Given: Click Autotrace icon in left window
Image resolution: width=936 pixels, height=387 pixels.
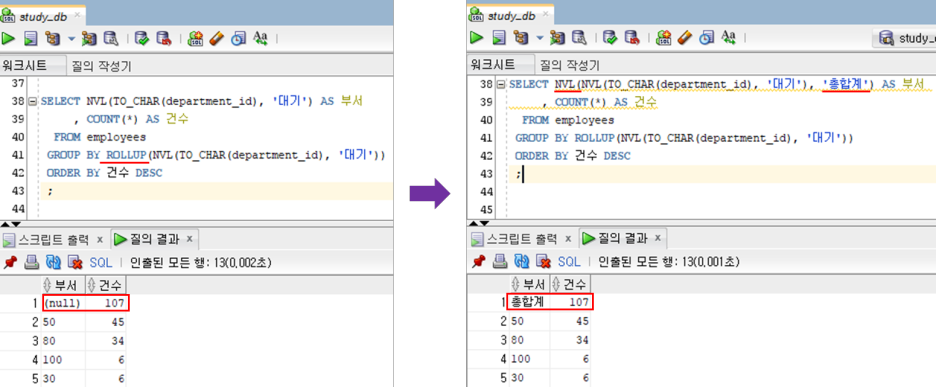Looking at the screenshot, I should click(90, 39).
